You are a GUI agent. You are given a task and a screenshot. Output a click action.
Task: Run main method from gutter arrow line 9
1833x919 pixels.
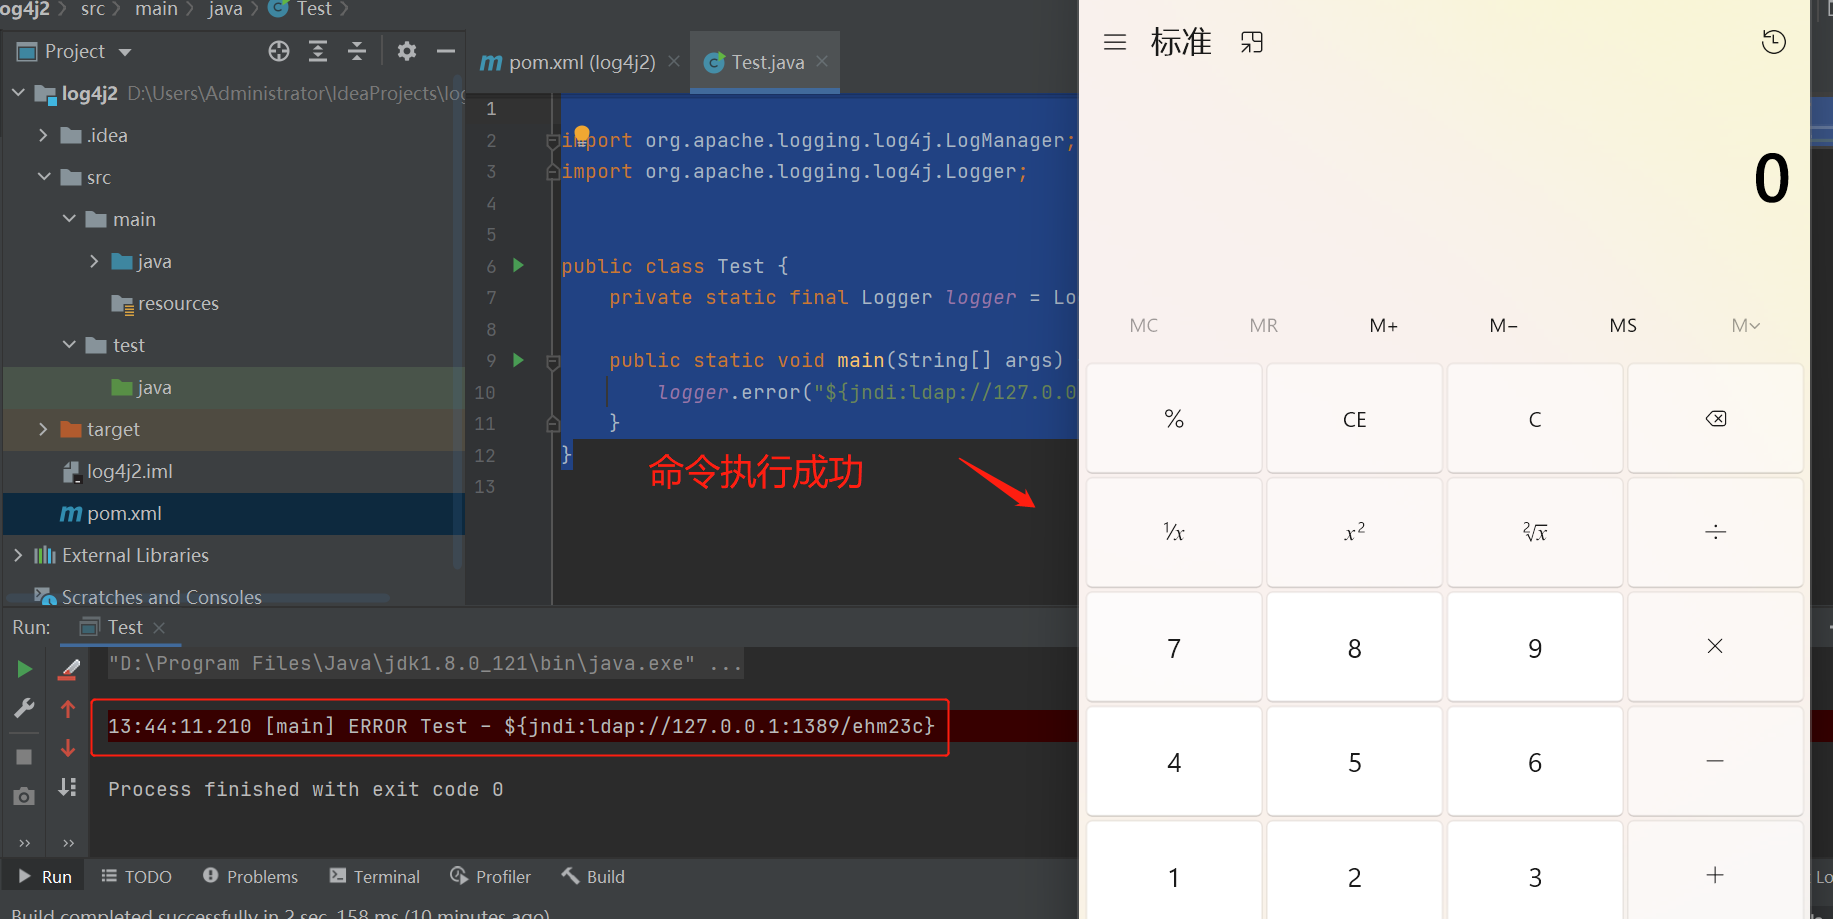(518, 360)
